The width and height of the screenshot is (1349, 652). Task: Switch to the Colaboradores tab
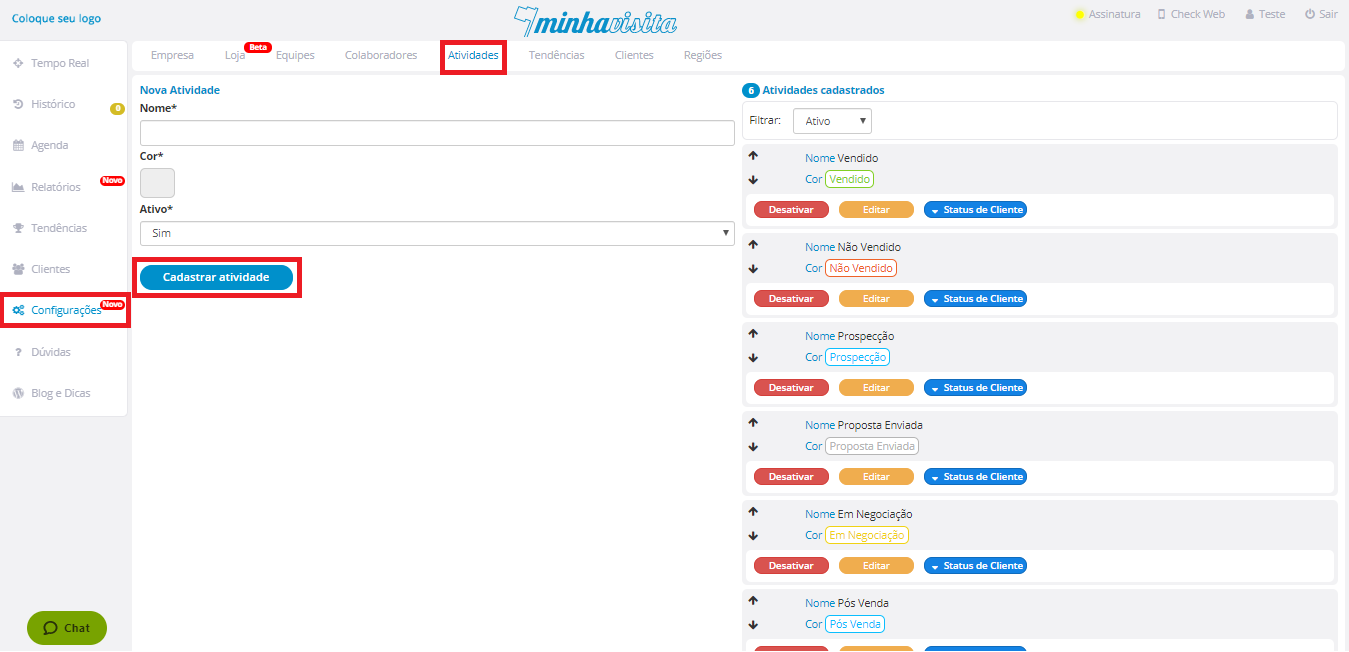380,55
